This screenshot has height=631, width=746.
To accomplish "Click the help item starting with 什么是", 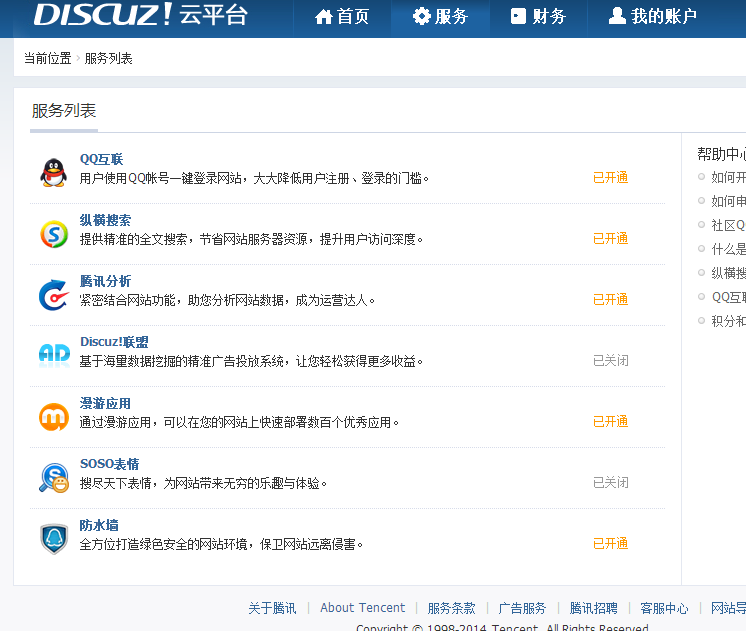I will point(728,249).
